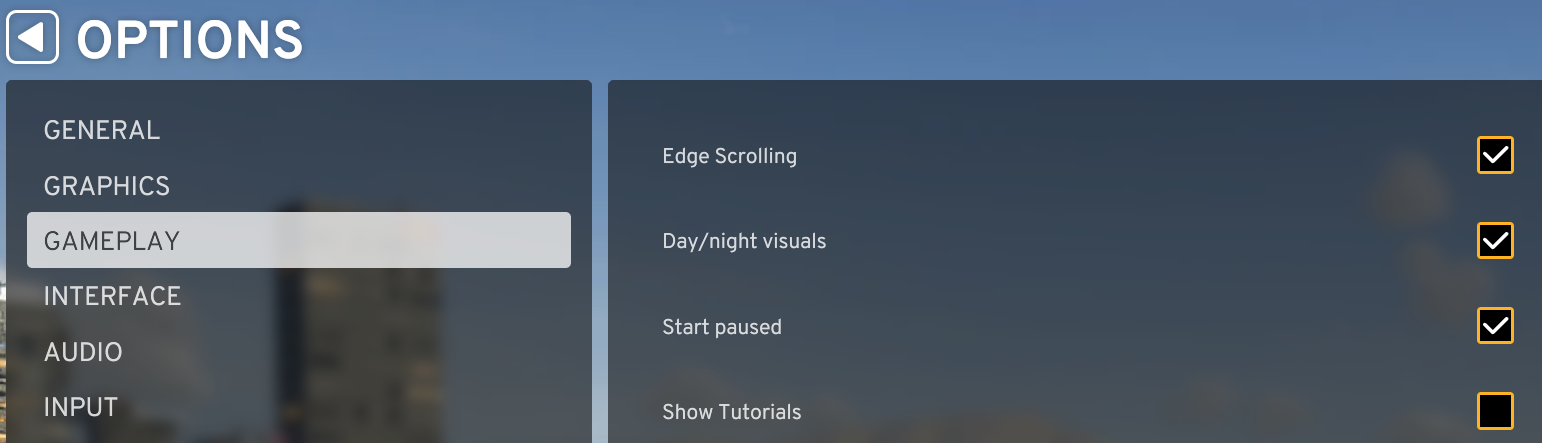The image size is (1542, 443).
Task: Click the Day/night visuals label text
Action: pos(744,241)
